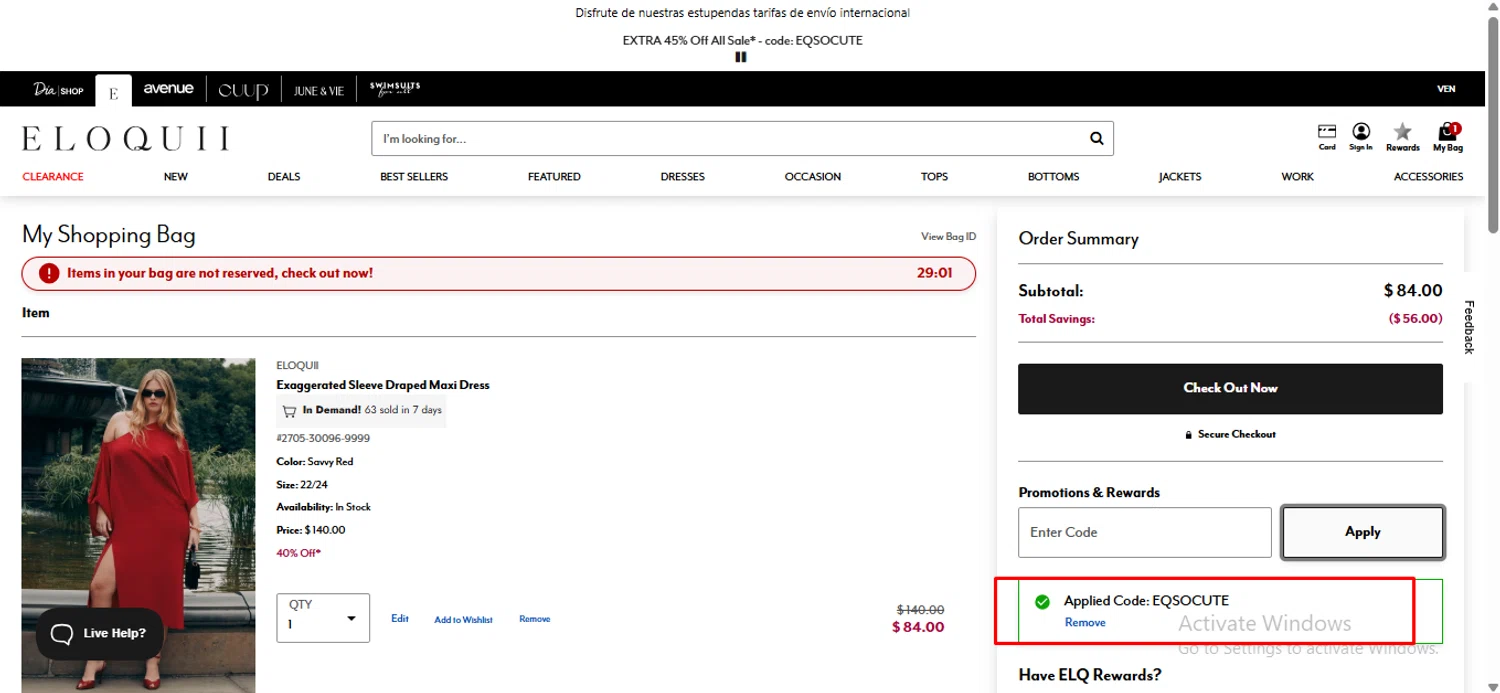The image size is (1500, 693).
Task: Open the CLEARANCE menu
Action: click(53, 177)
